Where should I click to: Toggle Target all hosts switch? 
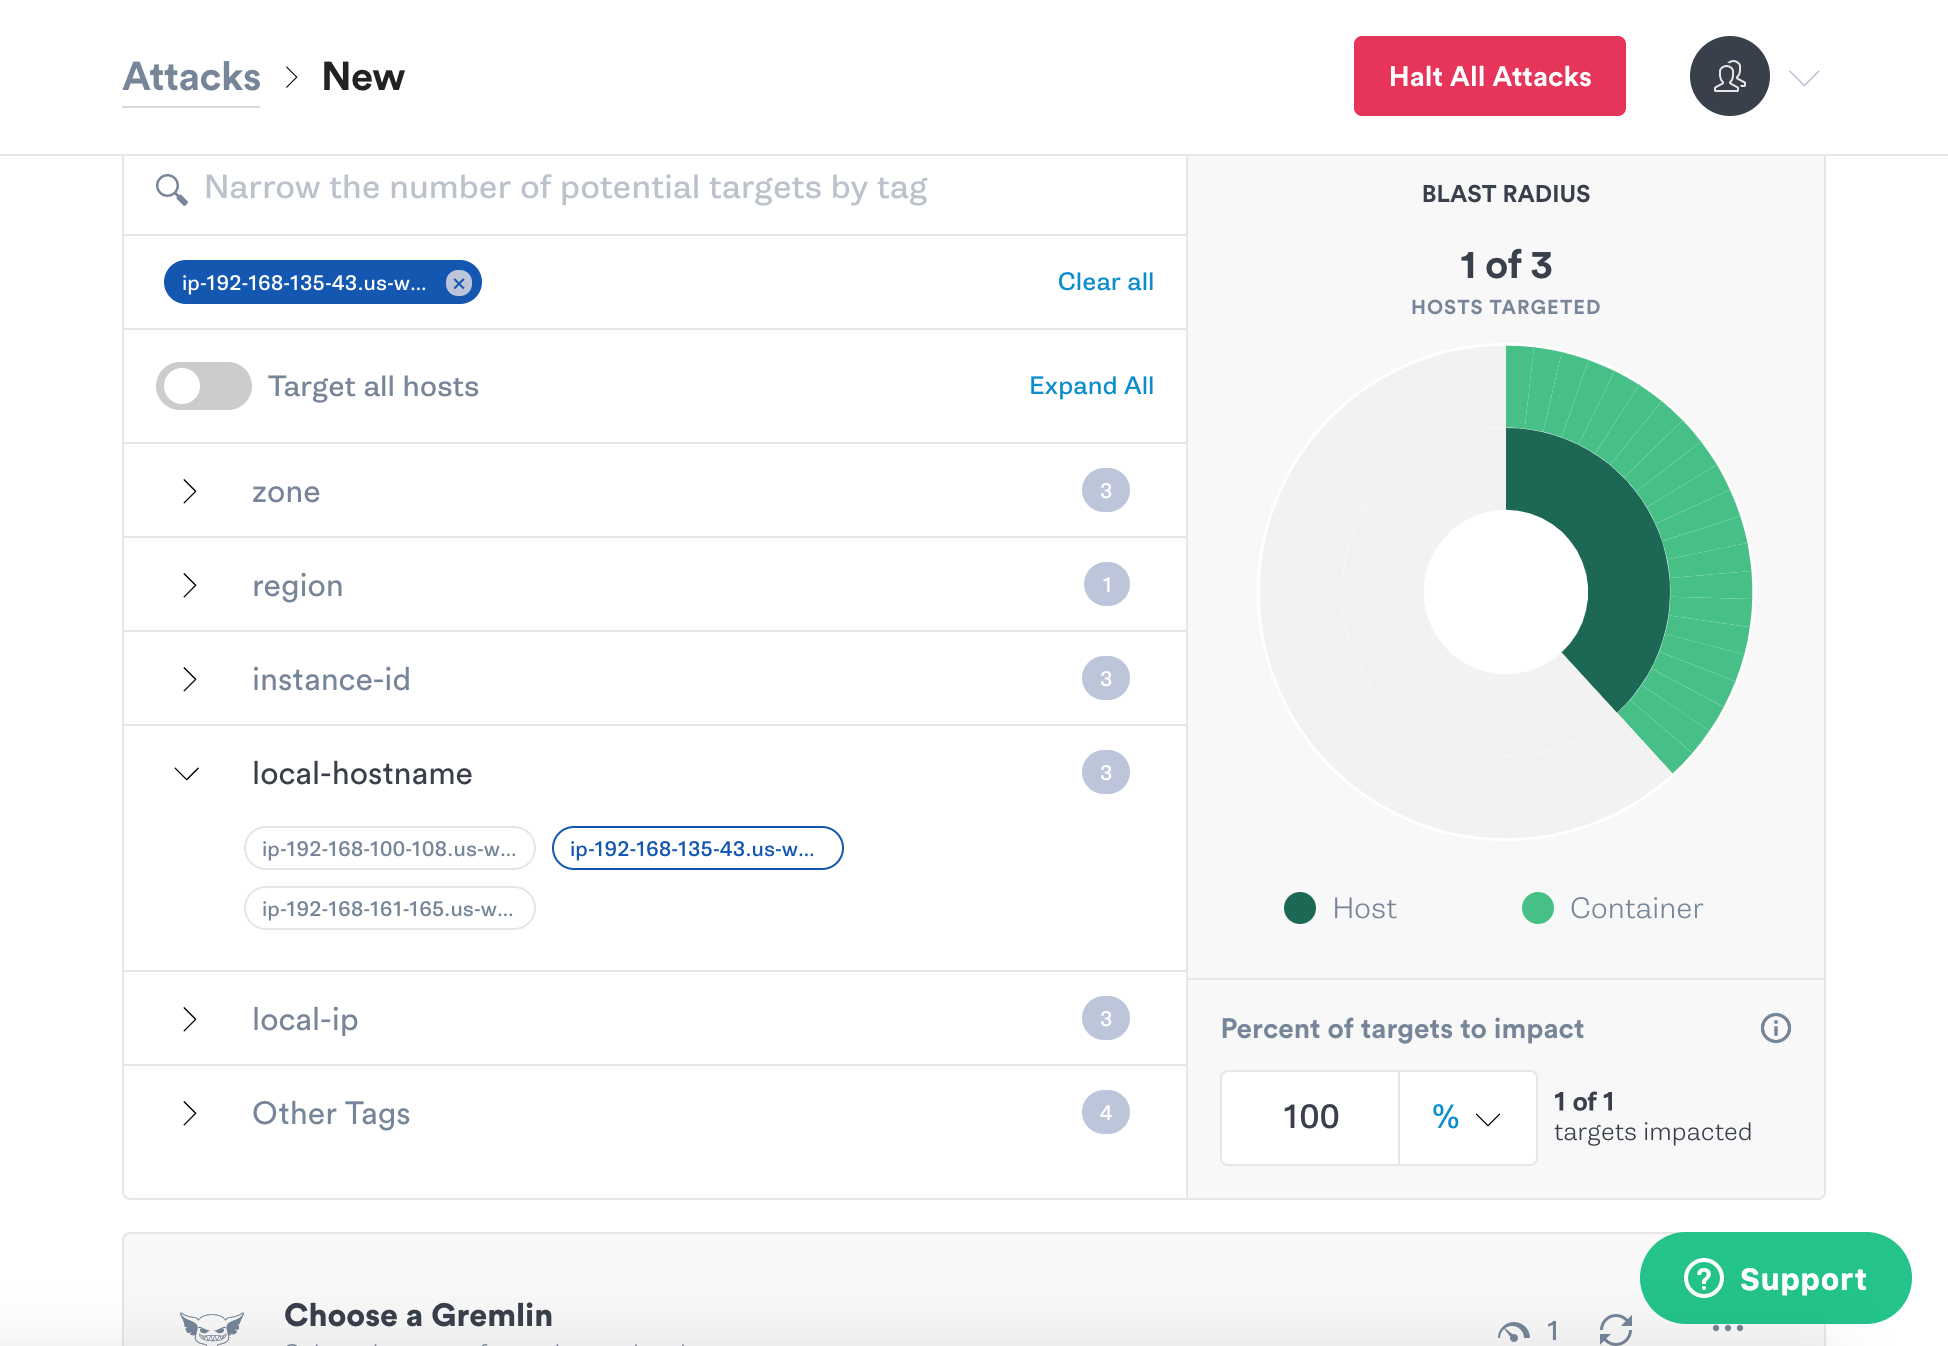pos(204,386)
